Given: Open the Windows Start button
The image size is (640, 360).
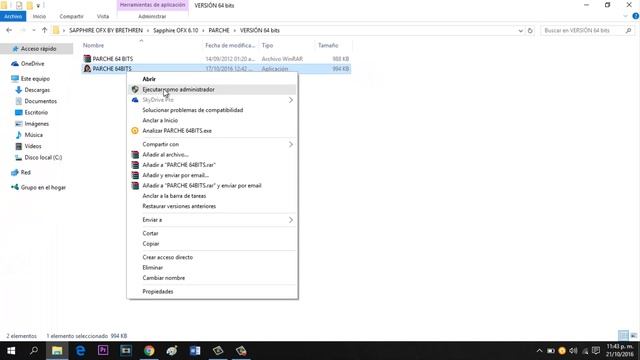Looking at the screenshot, I should tap(11, 351).
